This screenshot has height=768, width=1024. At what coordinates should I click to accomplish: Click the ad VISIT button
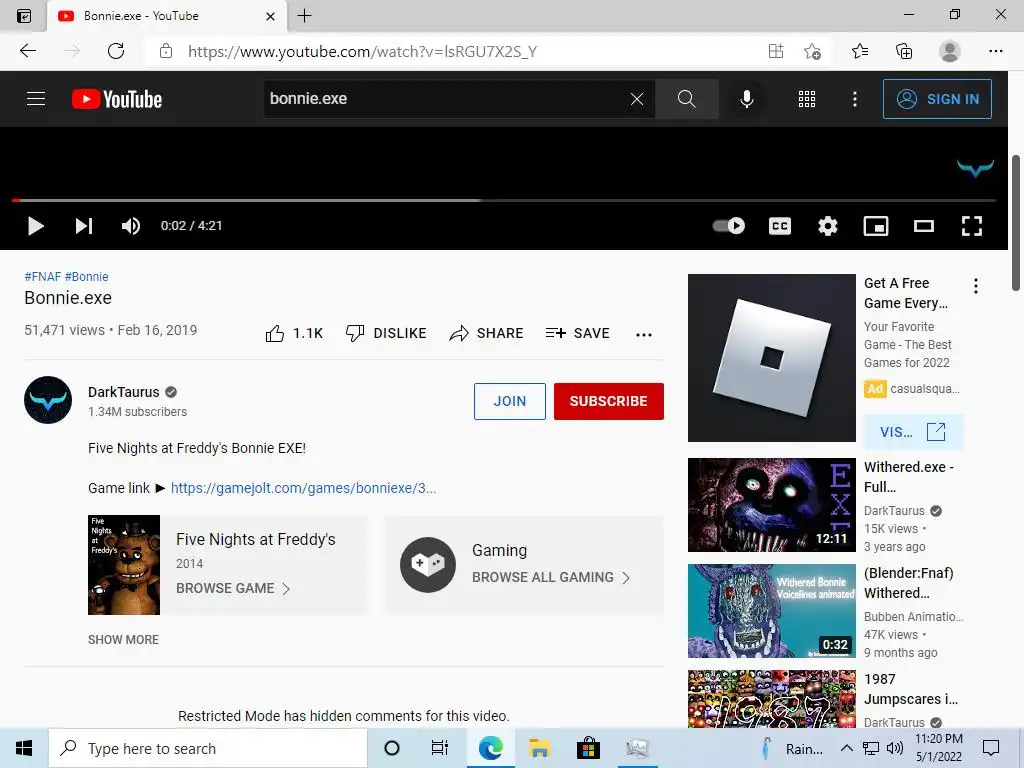[x=913, y=432]
